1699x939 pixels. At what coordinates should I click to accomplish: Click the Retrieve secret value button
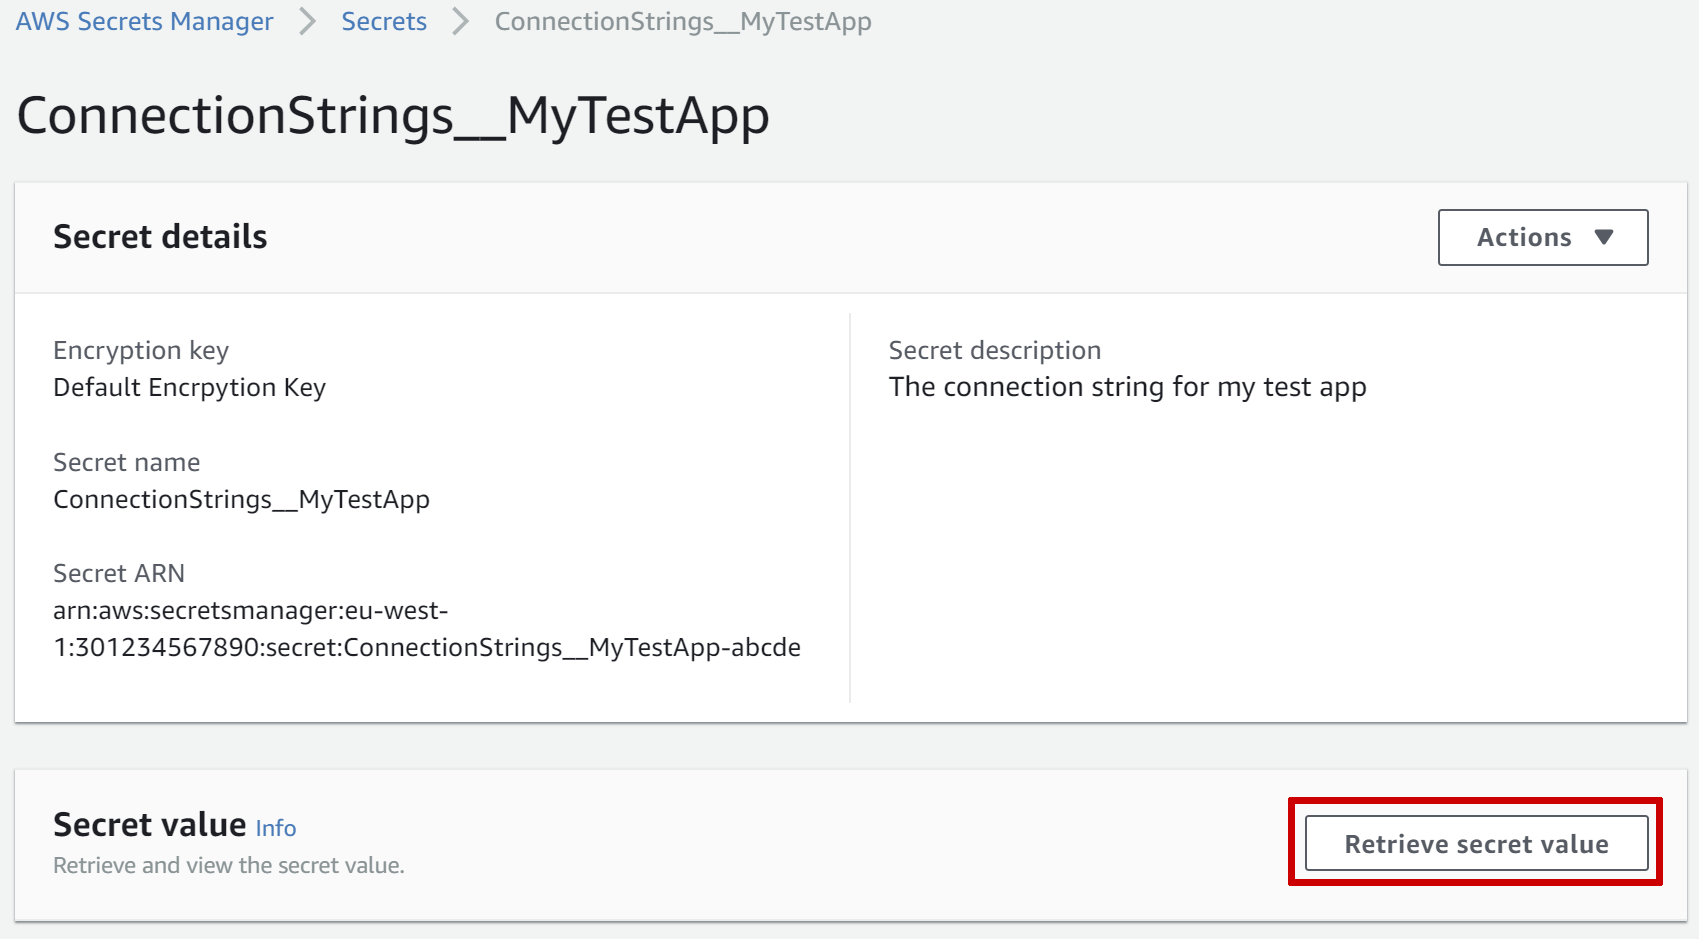pos(1476,843)
